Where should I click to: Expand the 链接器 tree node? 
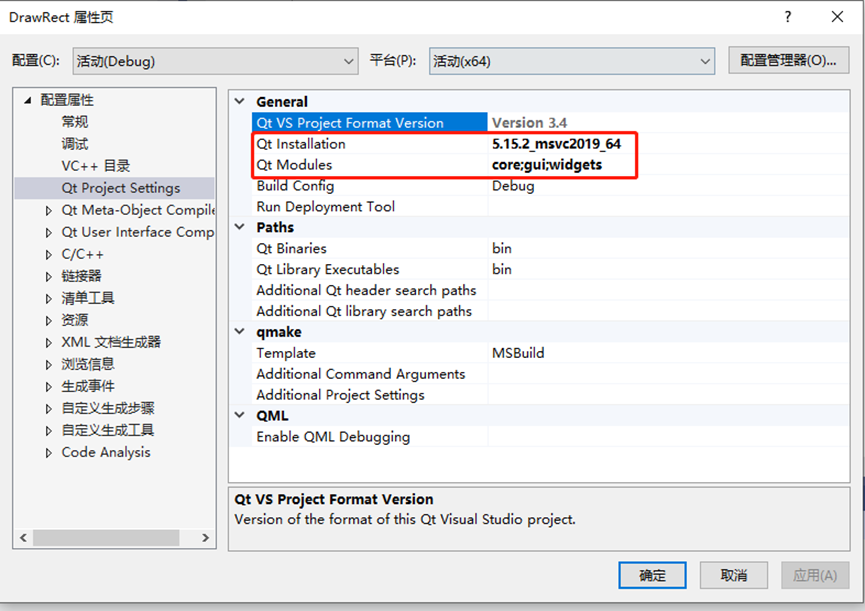48,275
